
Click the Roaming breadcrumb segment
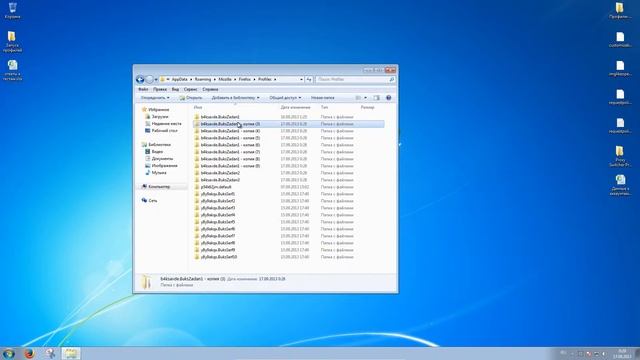(x=203, y=79)
